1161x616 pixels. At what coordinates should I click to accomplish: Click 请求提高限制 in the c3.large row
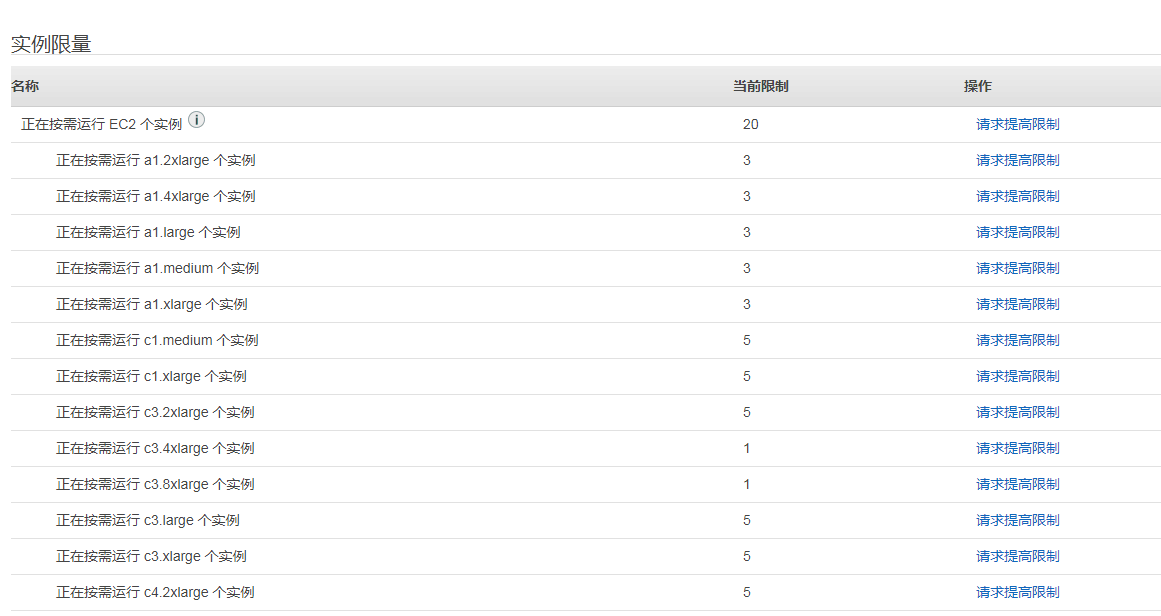(x=1017, y=520)
